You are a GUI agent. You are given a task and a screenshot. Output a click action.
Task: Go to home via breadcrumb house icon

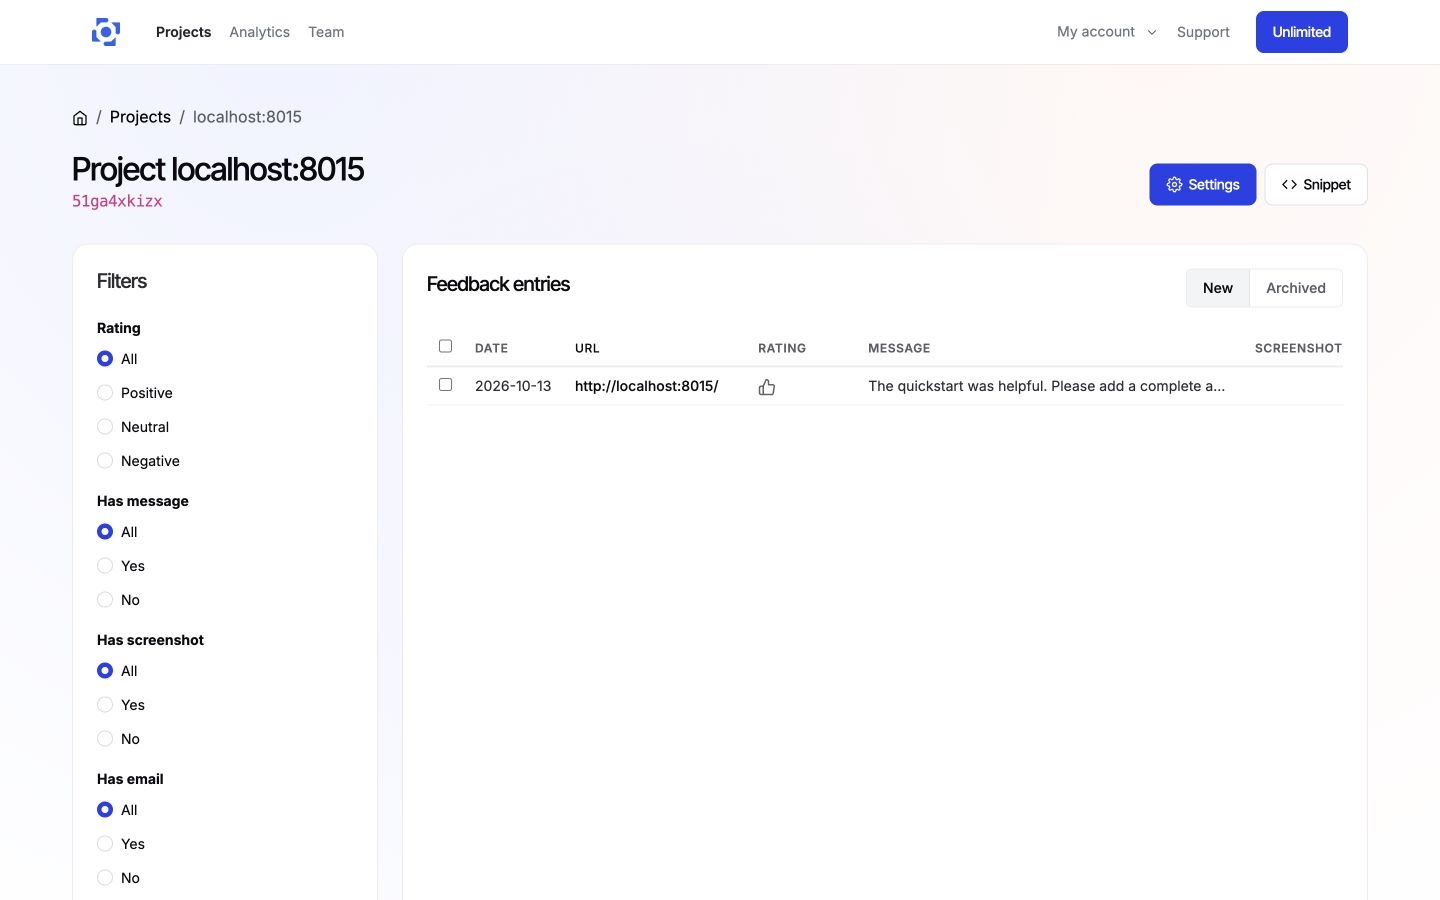tap(80, 118)
